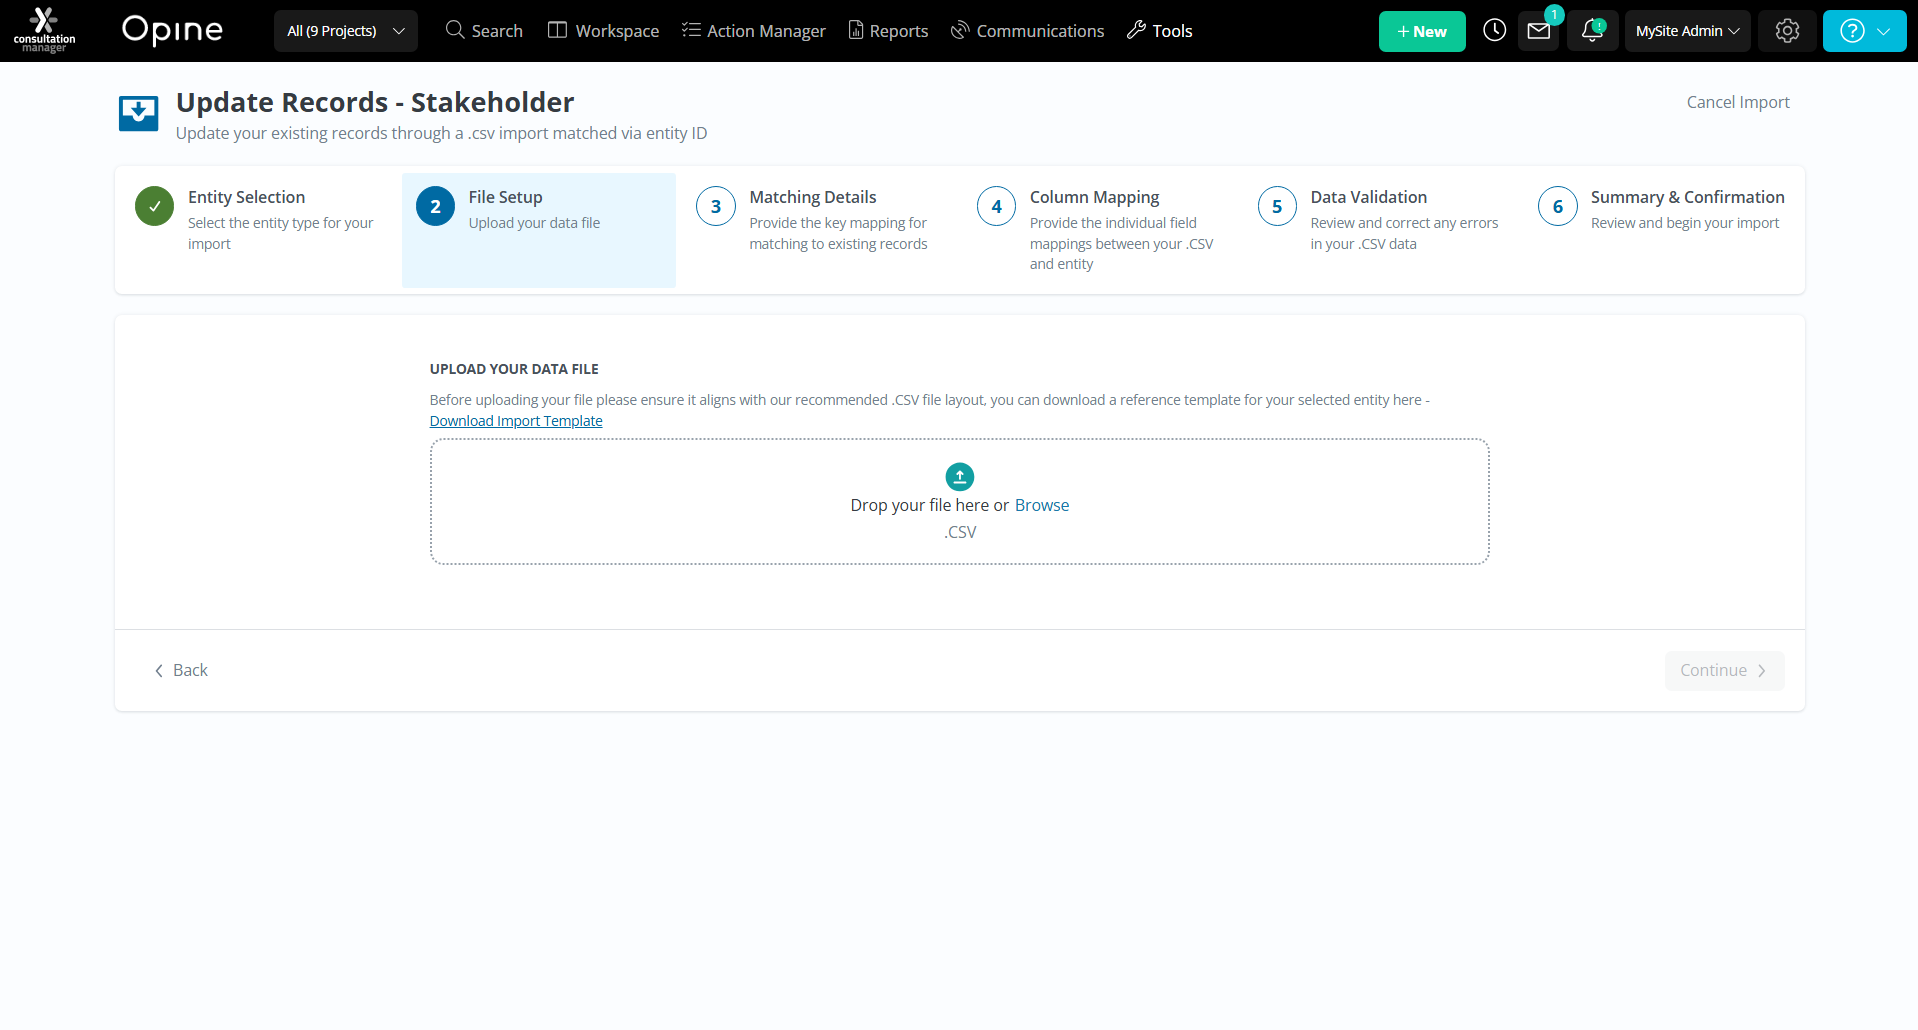Click the 'Update Records - Stakeholder' title
The height and width of the screenshot is (1030, 1918).
375,102
